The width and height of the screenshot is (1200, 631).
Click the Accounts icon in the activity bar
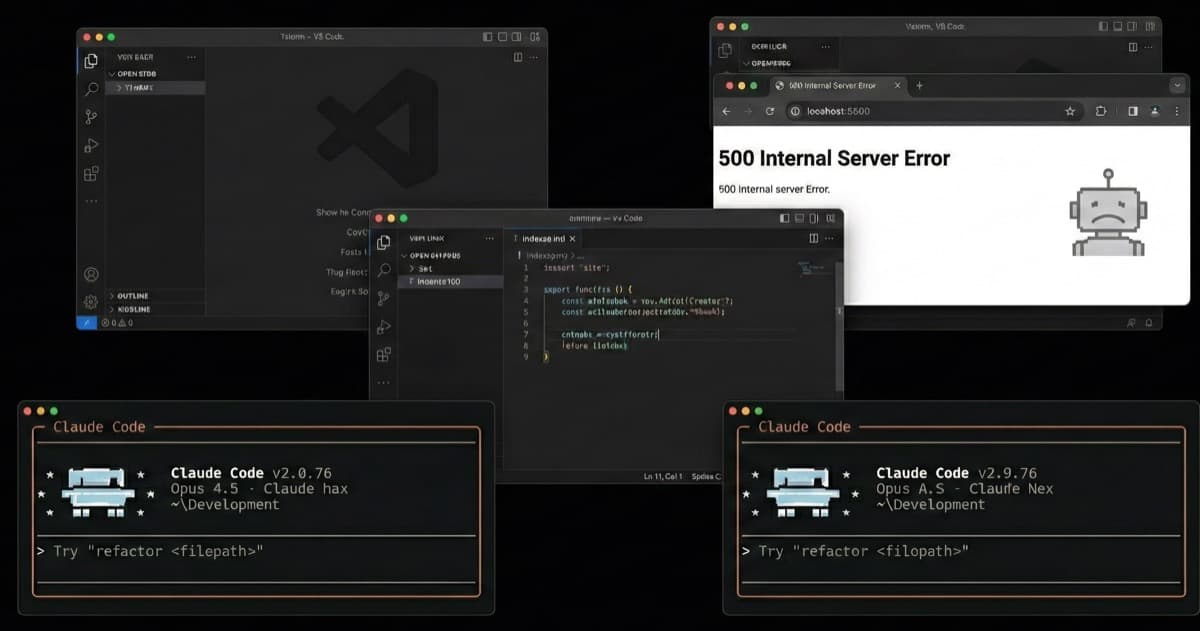tap(91, 273)
